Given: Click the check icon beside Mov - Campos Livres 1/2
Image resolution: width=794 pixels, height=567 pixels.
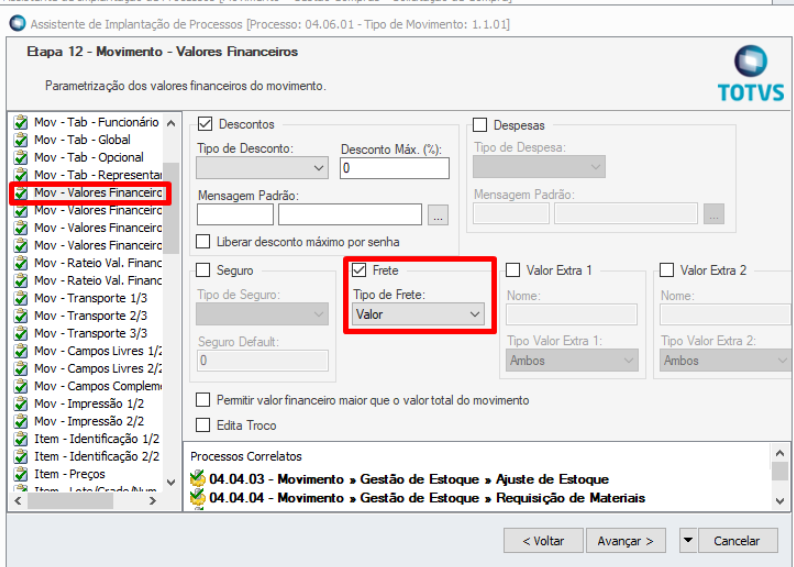Looking at the screenshot, I should point(21,351).
